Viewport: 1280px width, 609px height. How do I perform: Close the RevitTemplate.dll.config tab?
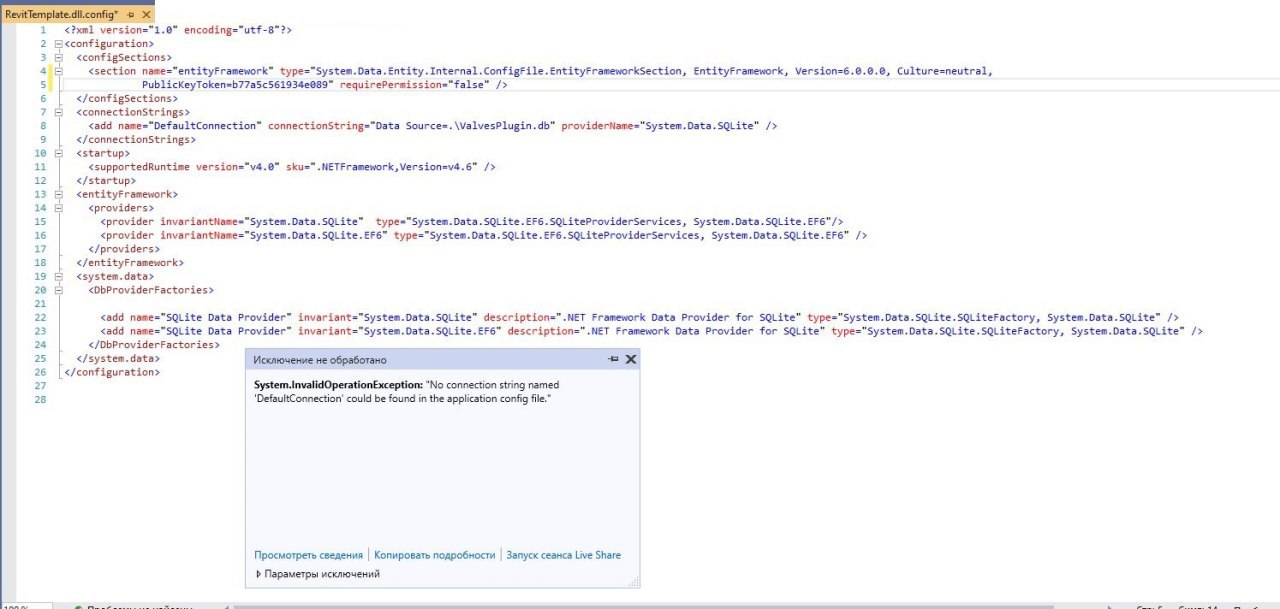click(x=146, y=16)
